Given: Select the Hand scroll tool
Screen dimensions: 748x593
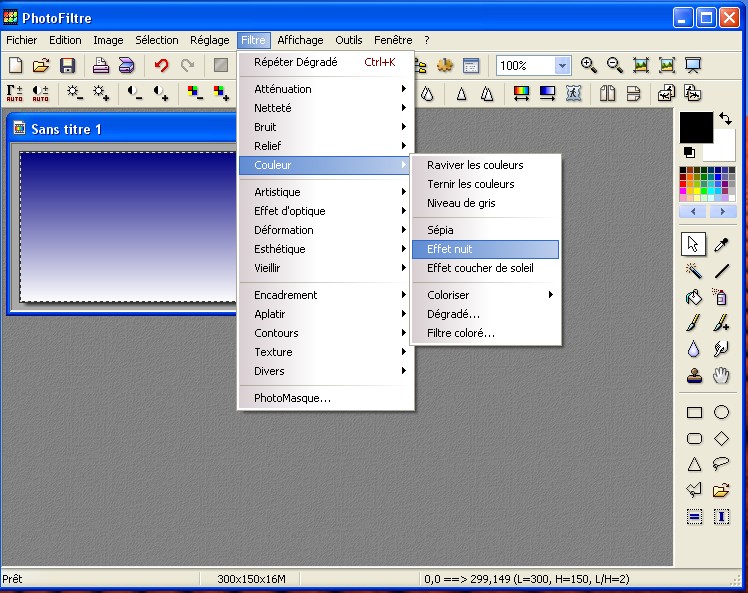Looking at the screenshot, I should pos(721,375).
